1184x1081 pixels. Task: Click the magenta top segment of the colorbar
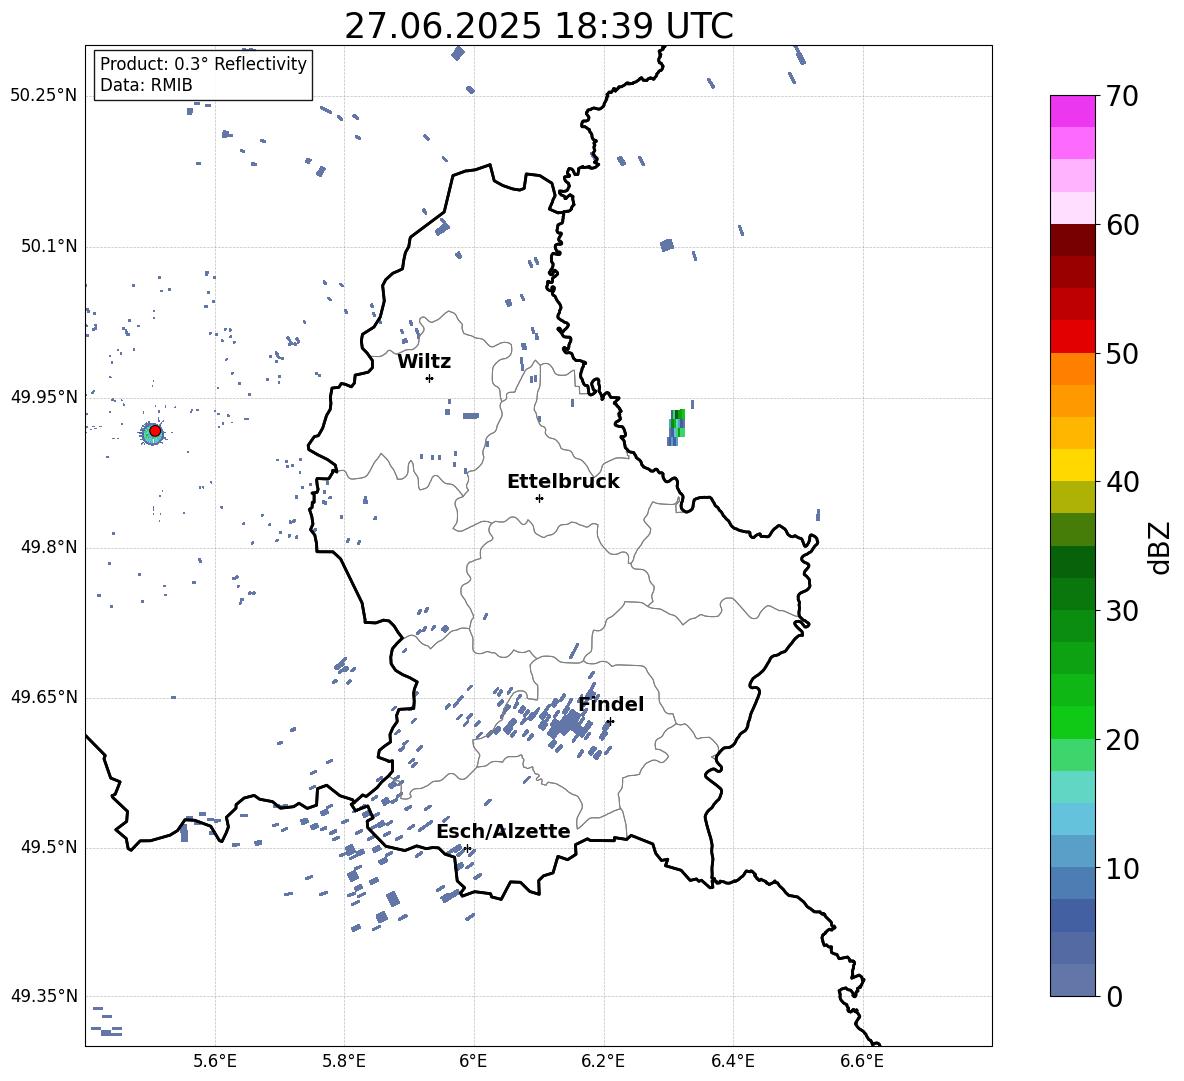point(1072,111)
